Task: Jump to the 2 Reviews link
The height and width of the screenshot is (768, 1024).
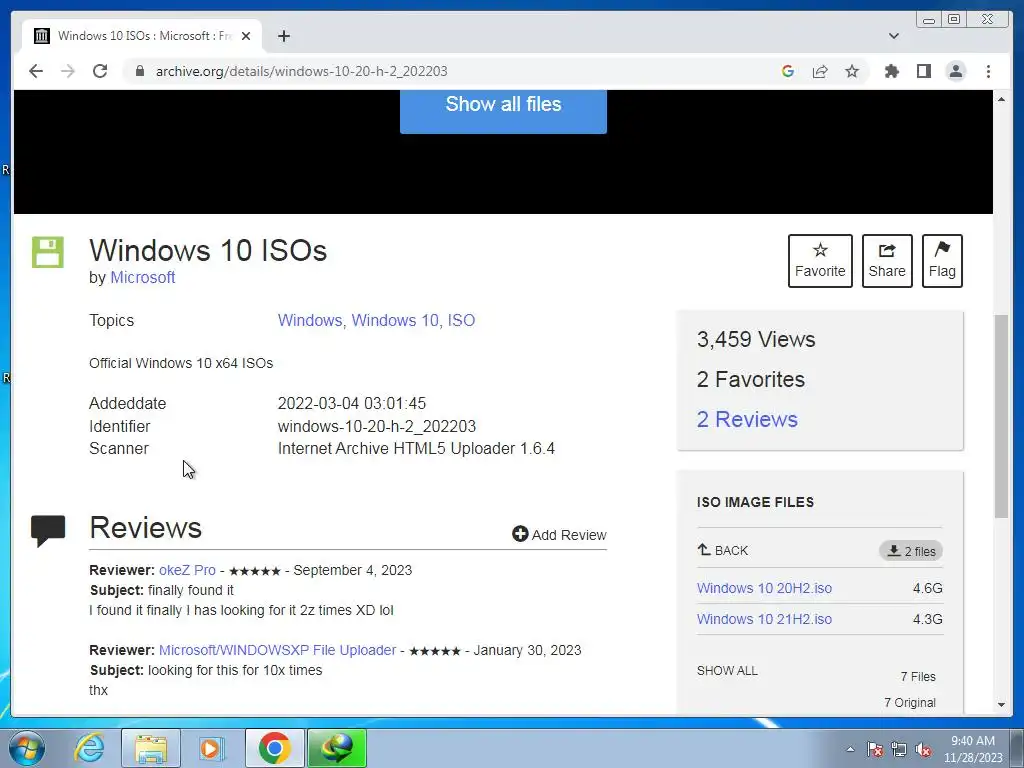Action: [x=747, y=419]
